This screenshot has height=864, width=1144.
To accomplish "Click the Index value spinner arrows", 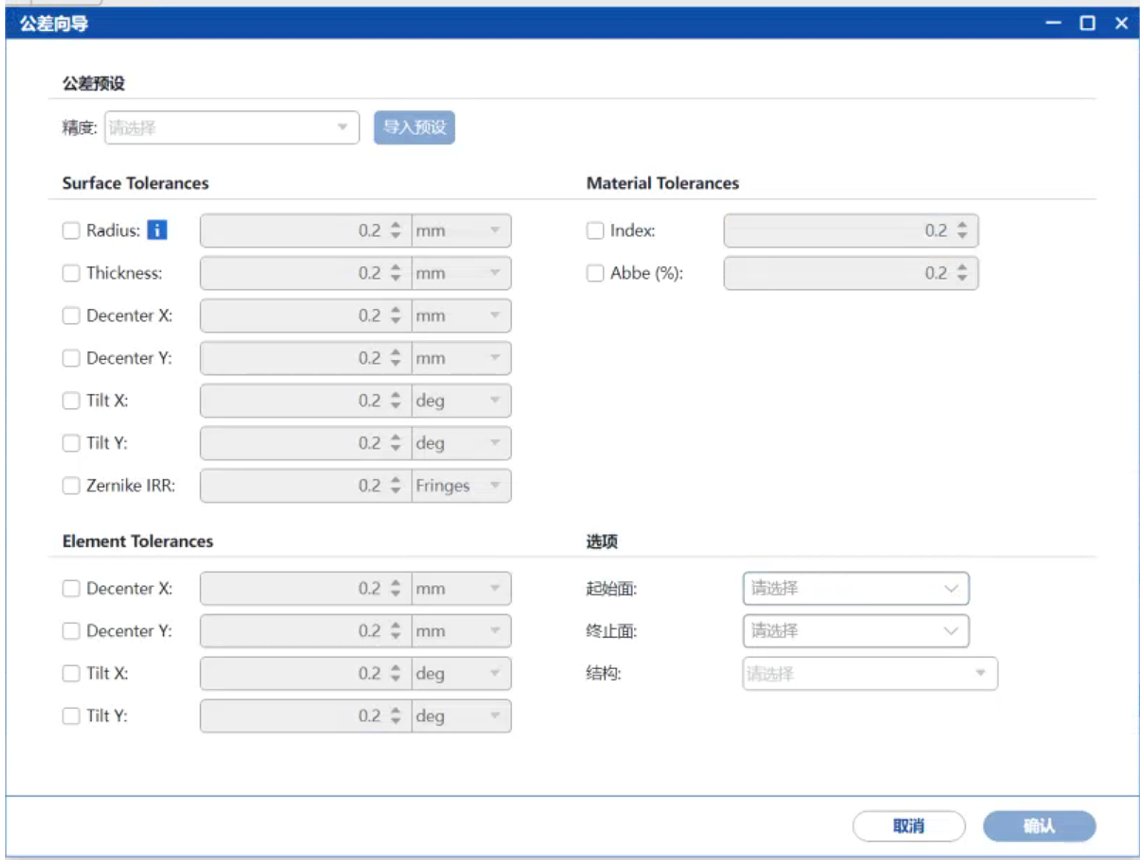I will coord(962,231).
